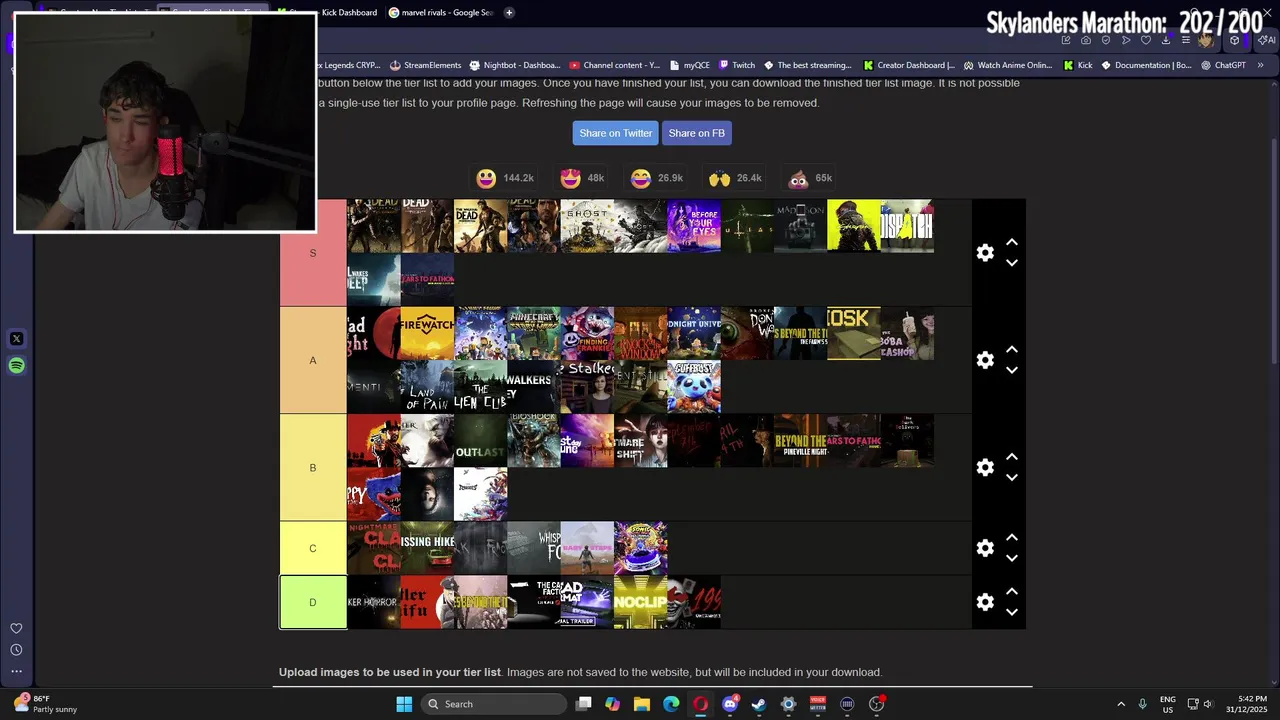
Task: Open myQCE bookmark link
Action: pos(688,65)
